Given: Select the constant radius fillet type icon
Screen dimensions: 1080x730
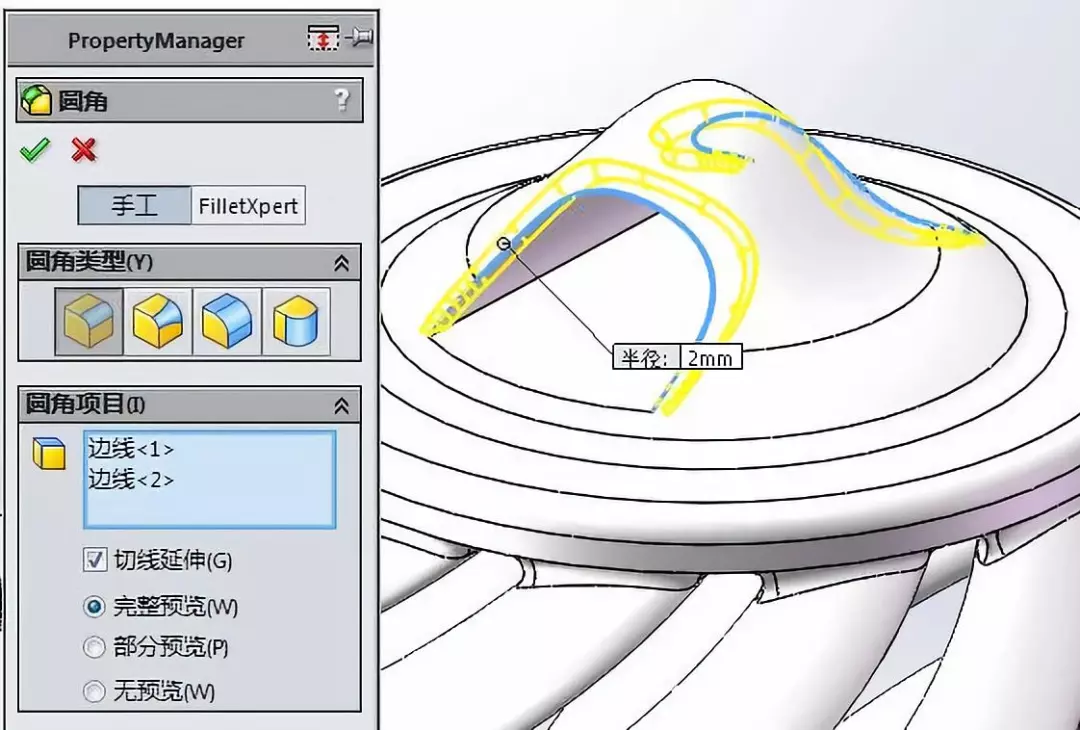Looking at the screenshot, I should [90, 322].
